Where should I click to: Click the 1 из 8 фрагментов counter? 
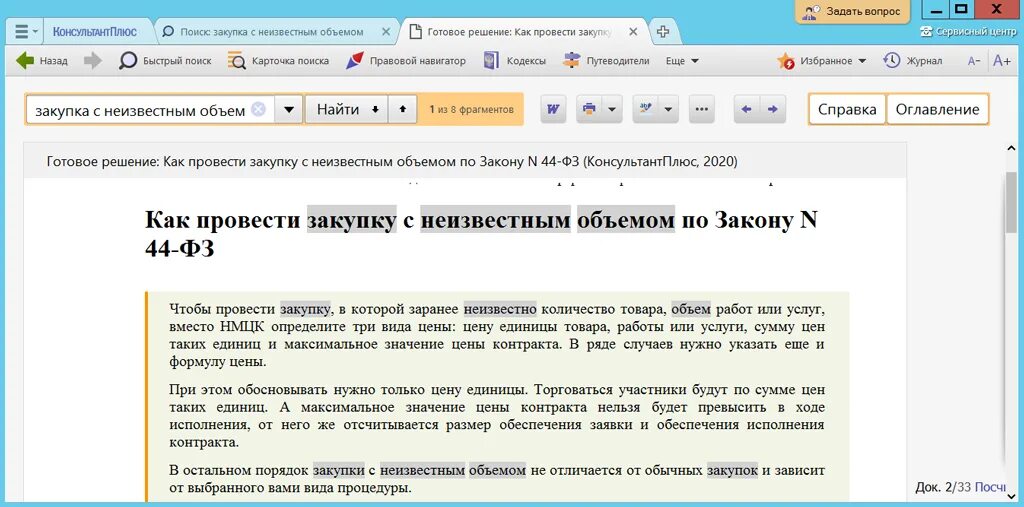tap(471, 110)
